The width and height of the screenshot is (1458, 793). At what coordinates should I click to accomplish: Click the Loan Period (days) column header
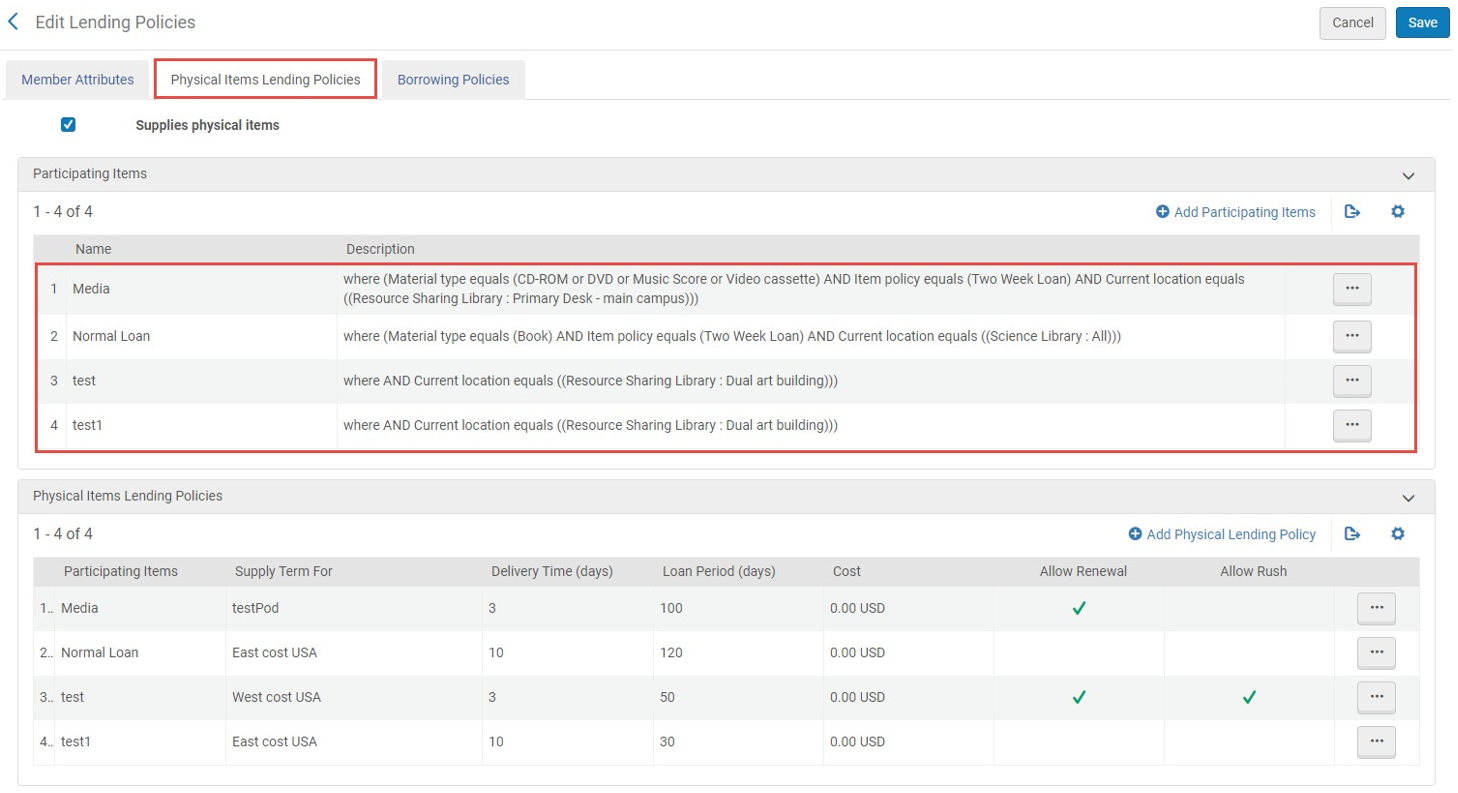tap(719, 572)
